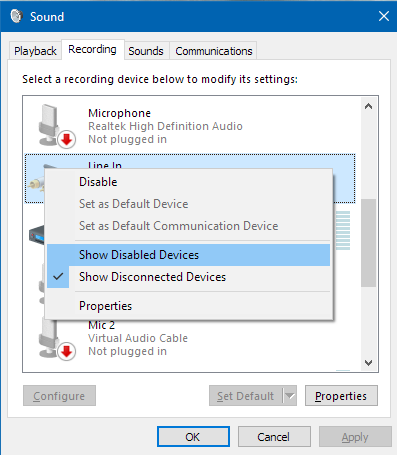Click the Line In connector icon

(36, 183)
